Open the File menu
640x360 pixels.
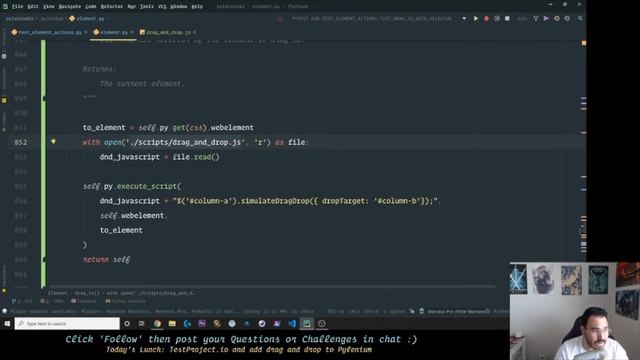[x=18, y=7]
